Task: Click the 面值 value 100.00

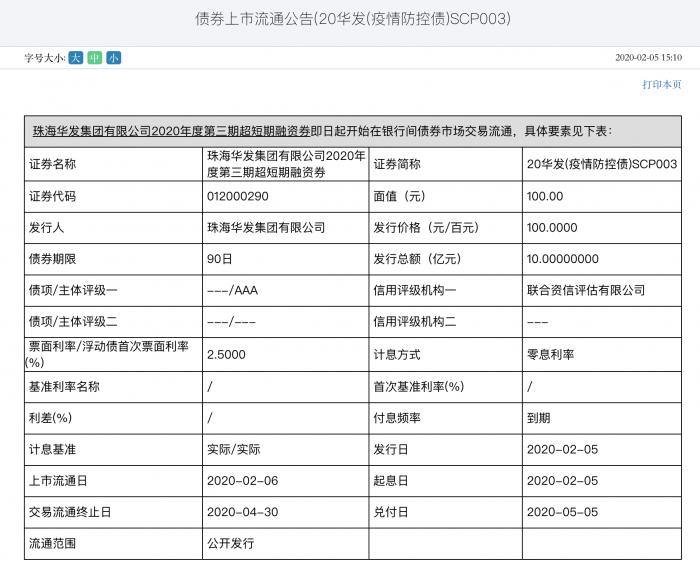Action: [545, 196]
